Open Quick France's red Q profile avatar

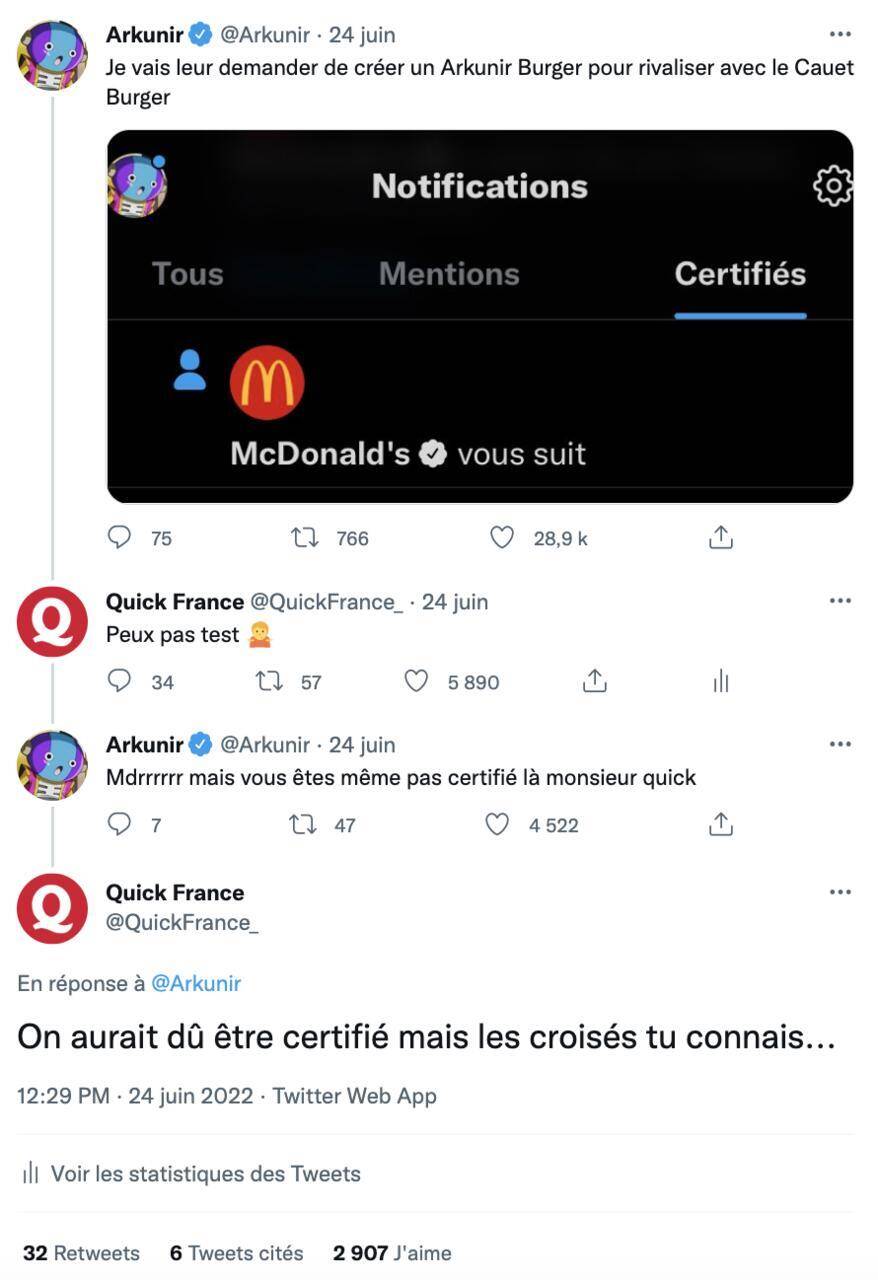click(52, 908)
